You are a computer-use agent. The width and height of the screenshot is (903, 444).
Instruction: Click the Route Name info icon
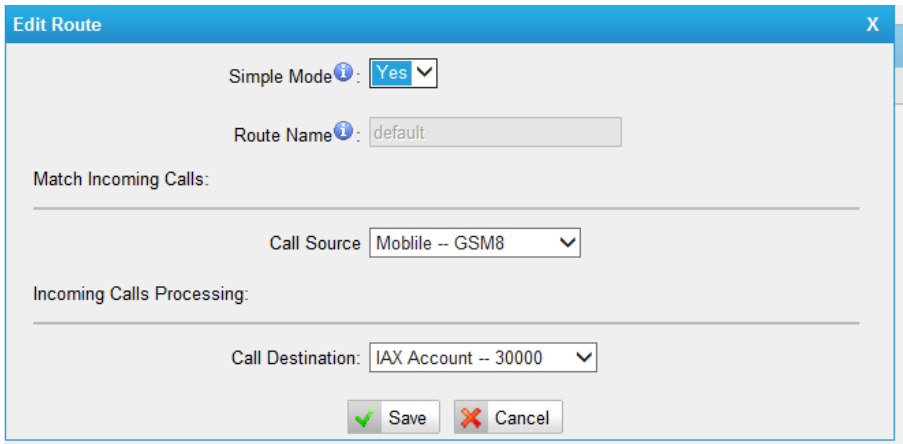343,132
